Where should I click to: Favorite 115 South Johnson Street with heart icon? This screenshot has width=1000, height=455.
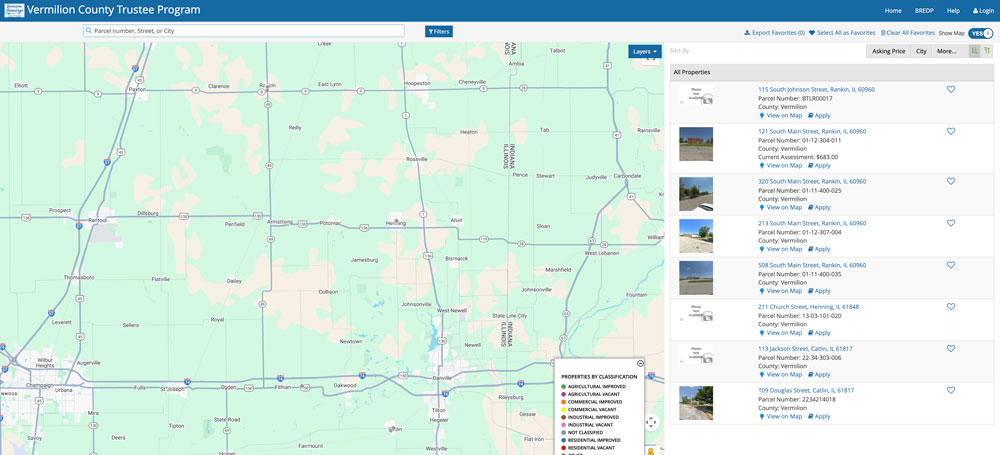951,89
